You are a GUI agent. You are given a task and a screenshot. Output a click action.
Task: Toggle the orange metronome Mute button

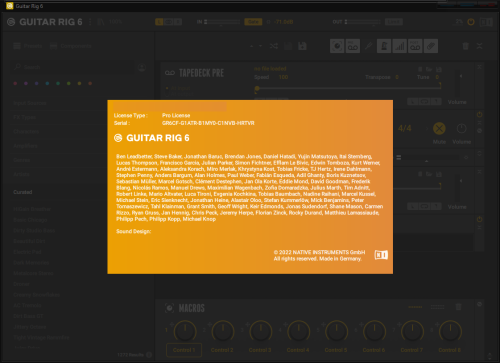[x=439, y=129]
